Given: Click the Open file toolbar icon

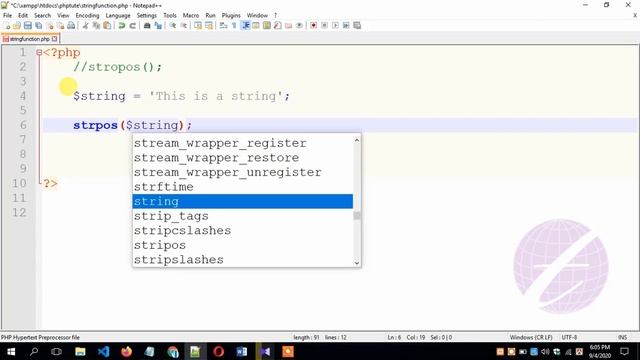Looking at the screenshot, I should click(x=17, y=26).
